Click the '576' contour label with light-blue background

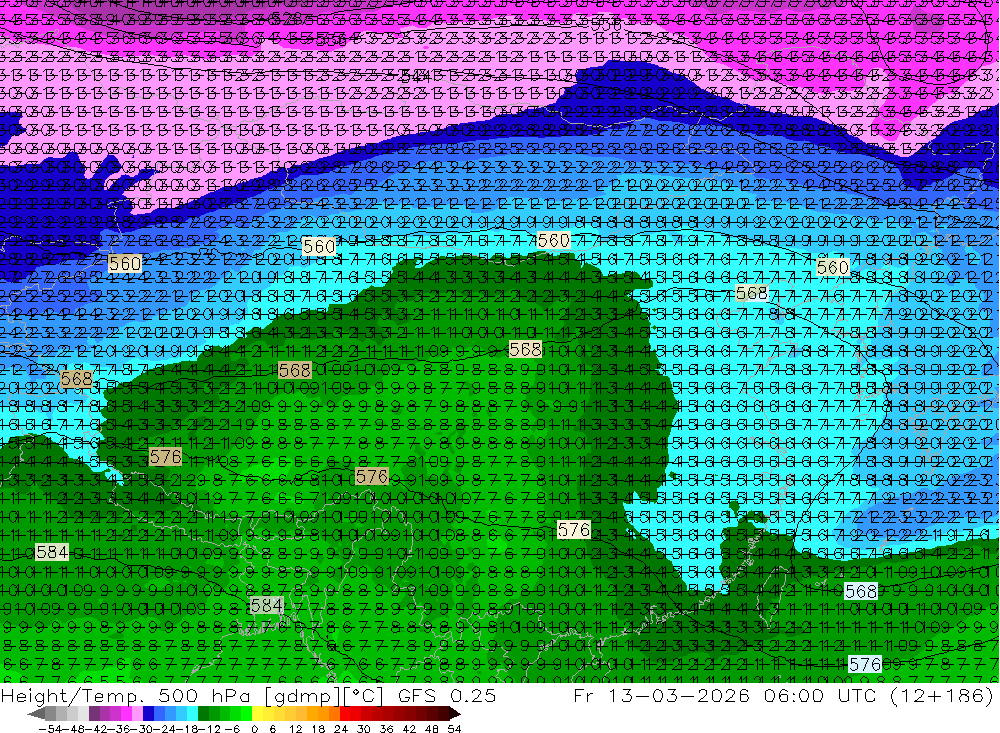click(865, 664)
